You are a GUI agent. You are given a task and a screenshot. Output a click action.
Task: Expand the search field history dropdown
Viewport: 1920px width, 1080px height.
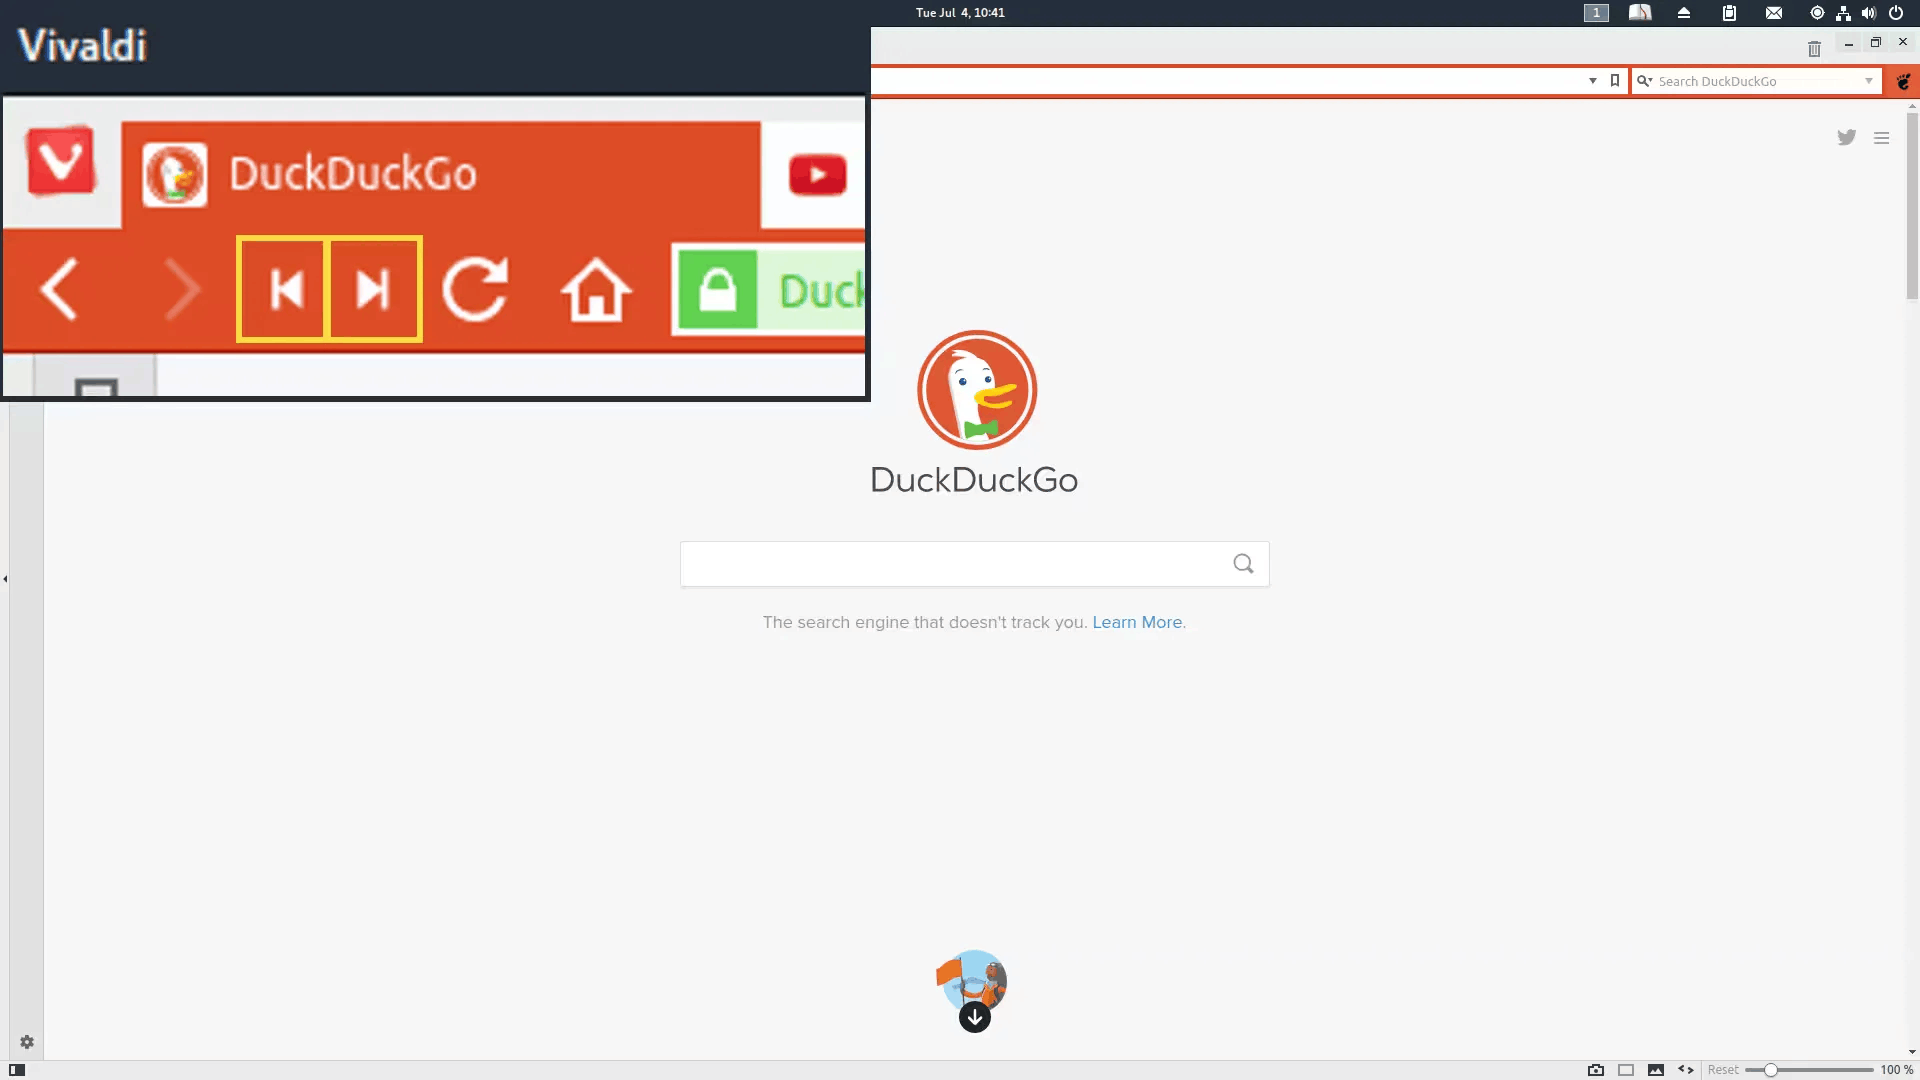point(1869,81)
